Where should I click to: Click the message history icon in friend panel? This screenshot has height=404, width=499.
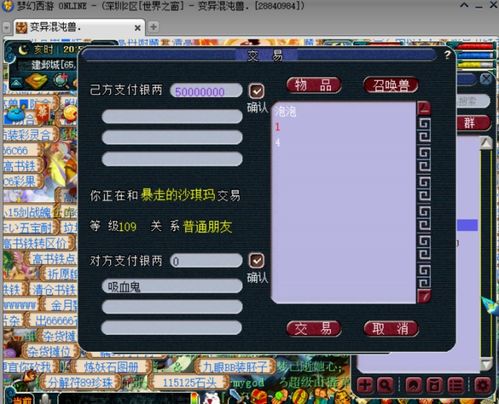[x=414, y=385]
